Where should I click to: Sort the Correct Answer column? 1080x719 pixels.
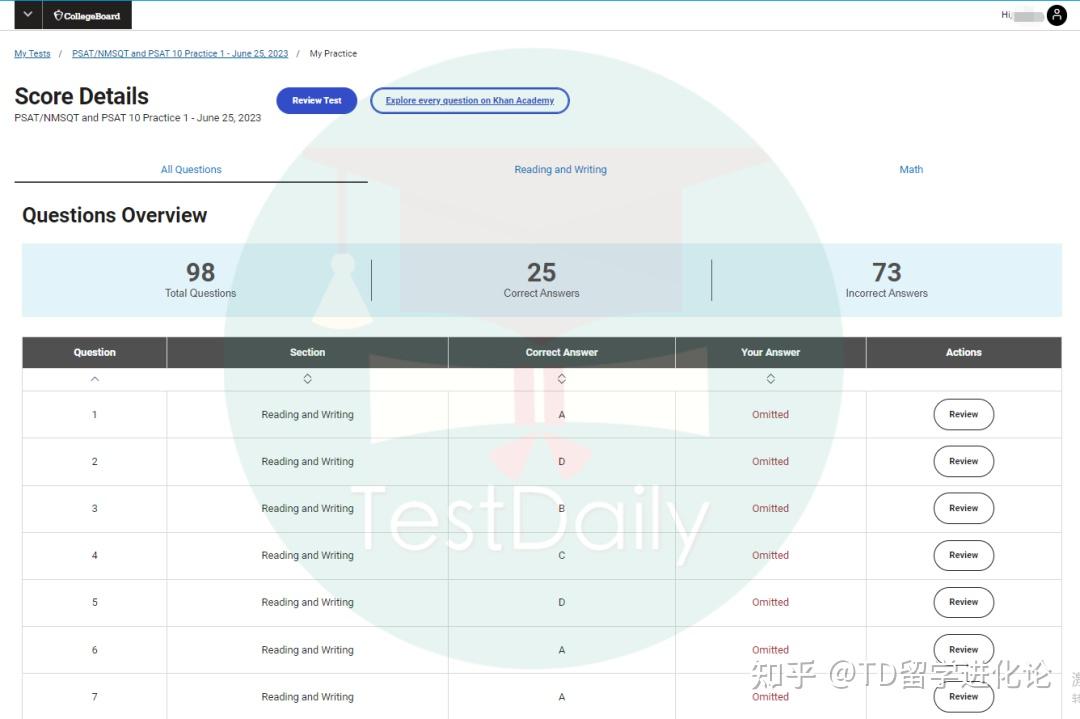coord(561,379)
